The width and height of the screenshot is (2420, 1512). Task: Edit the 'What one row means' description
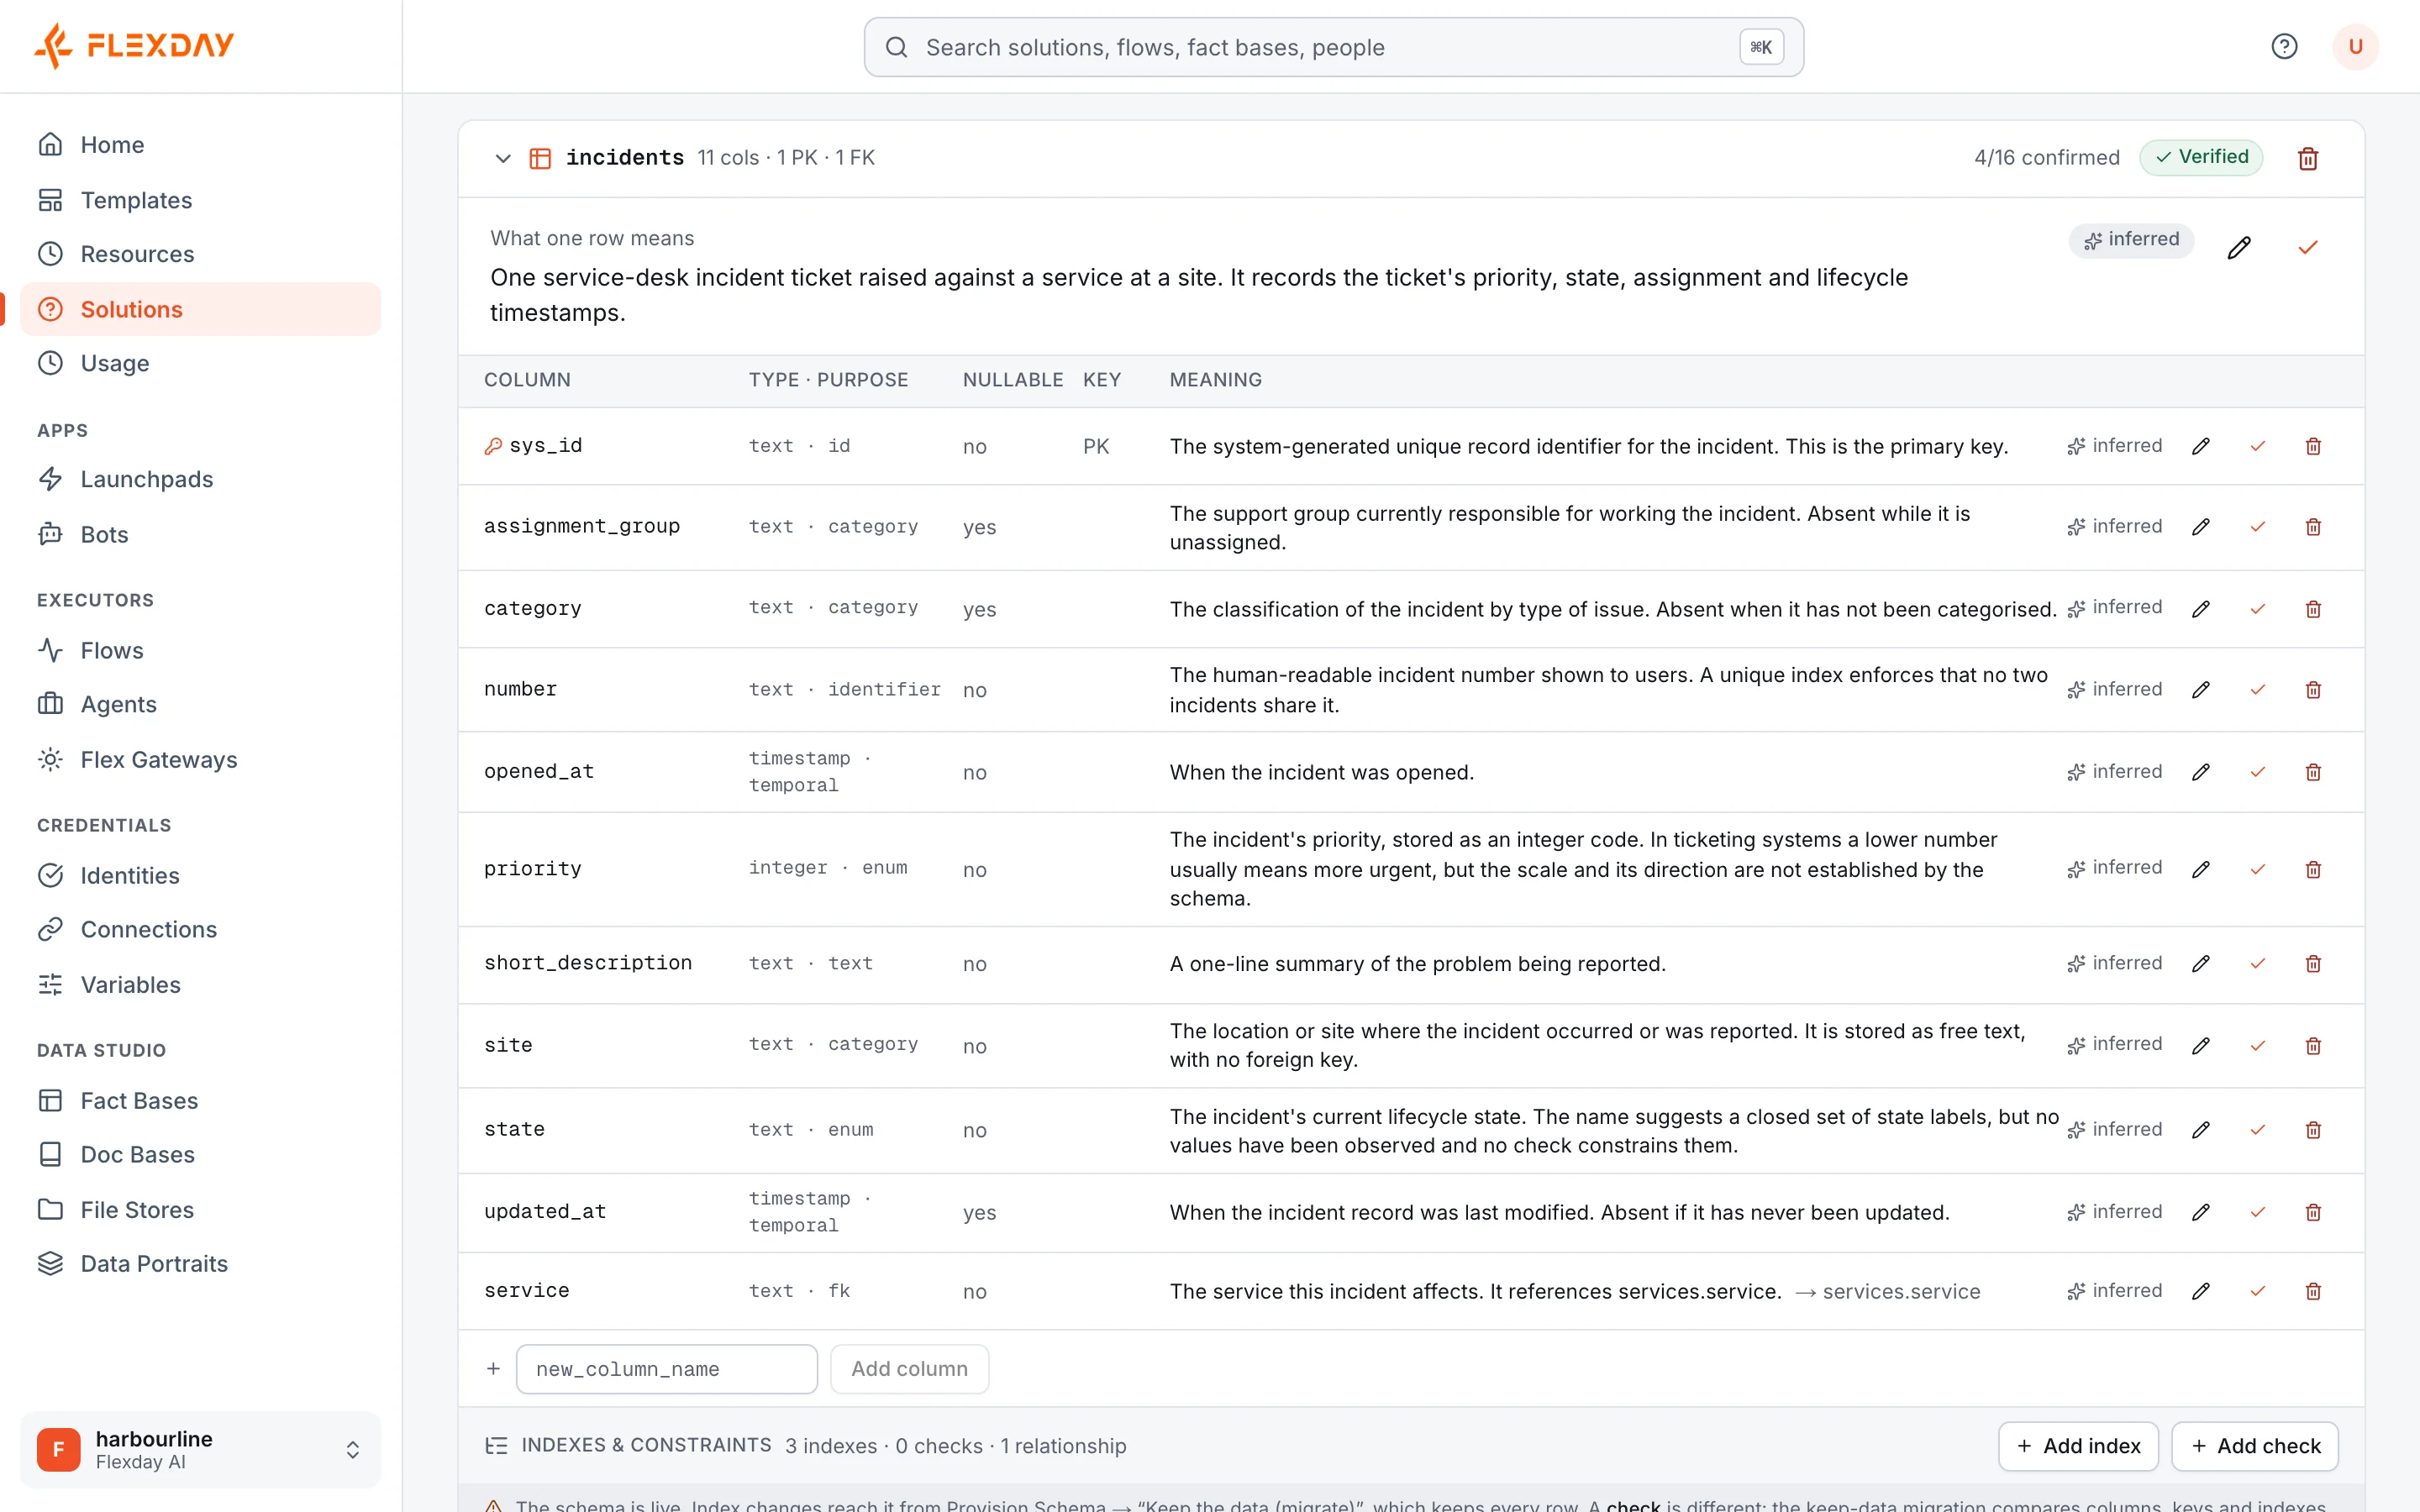coord(2239,247)
